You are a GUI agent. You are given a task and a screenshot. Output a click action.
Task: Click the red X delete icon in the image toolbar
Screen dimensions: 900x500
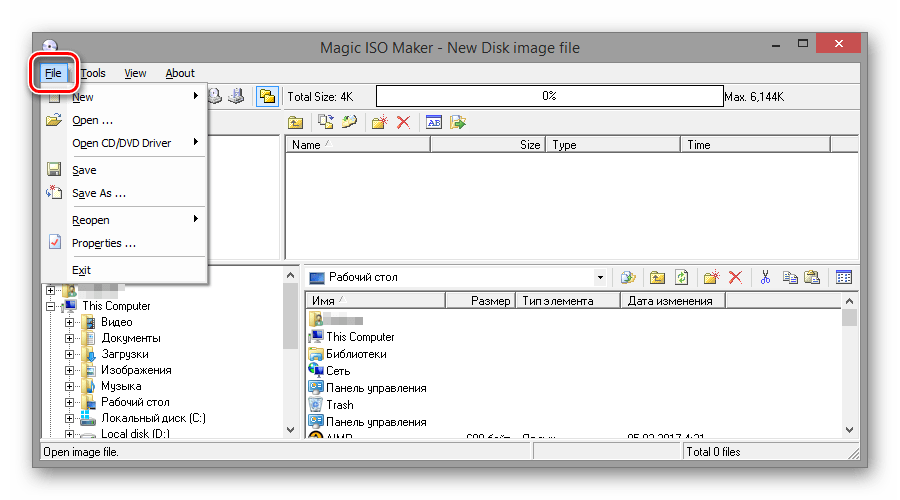[404, 122]
